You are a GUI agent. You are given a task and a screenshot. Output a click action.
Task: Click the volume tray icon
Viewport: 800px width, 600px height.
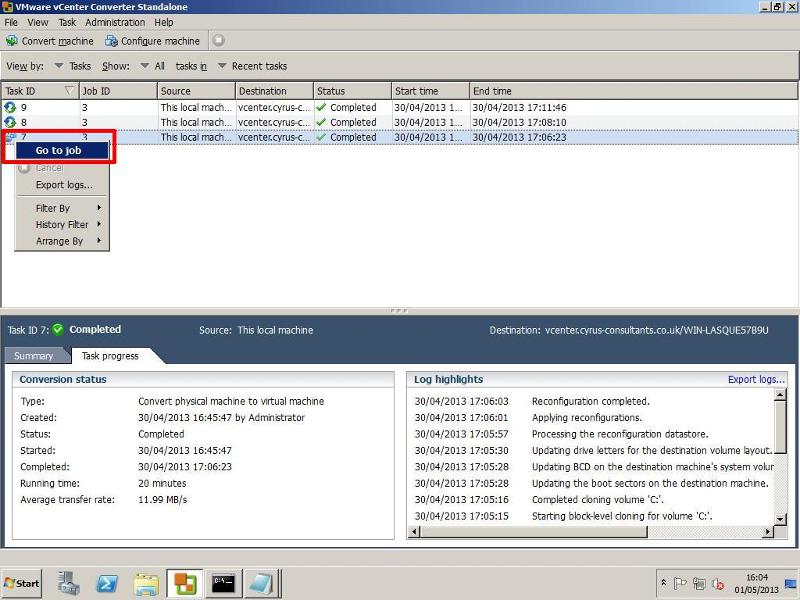[x=718, y=583]
